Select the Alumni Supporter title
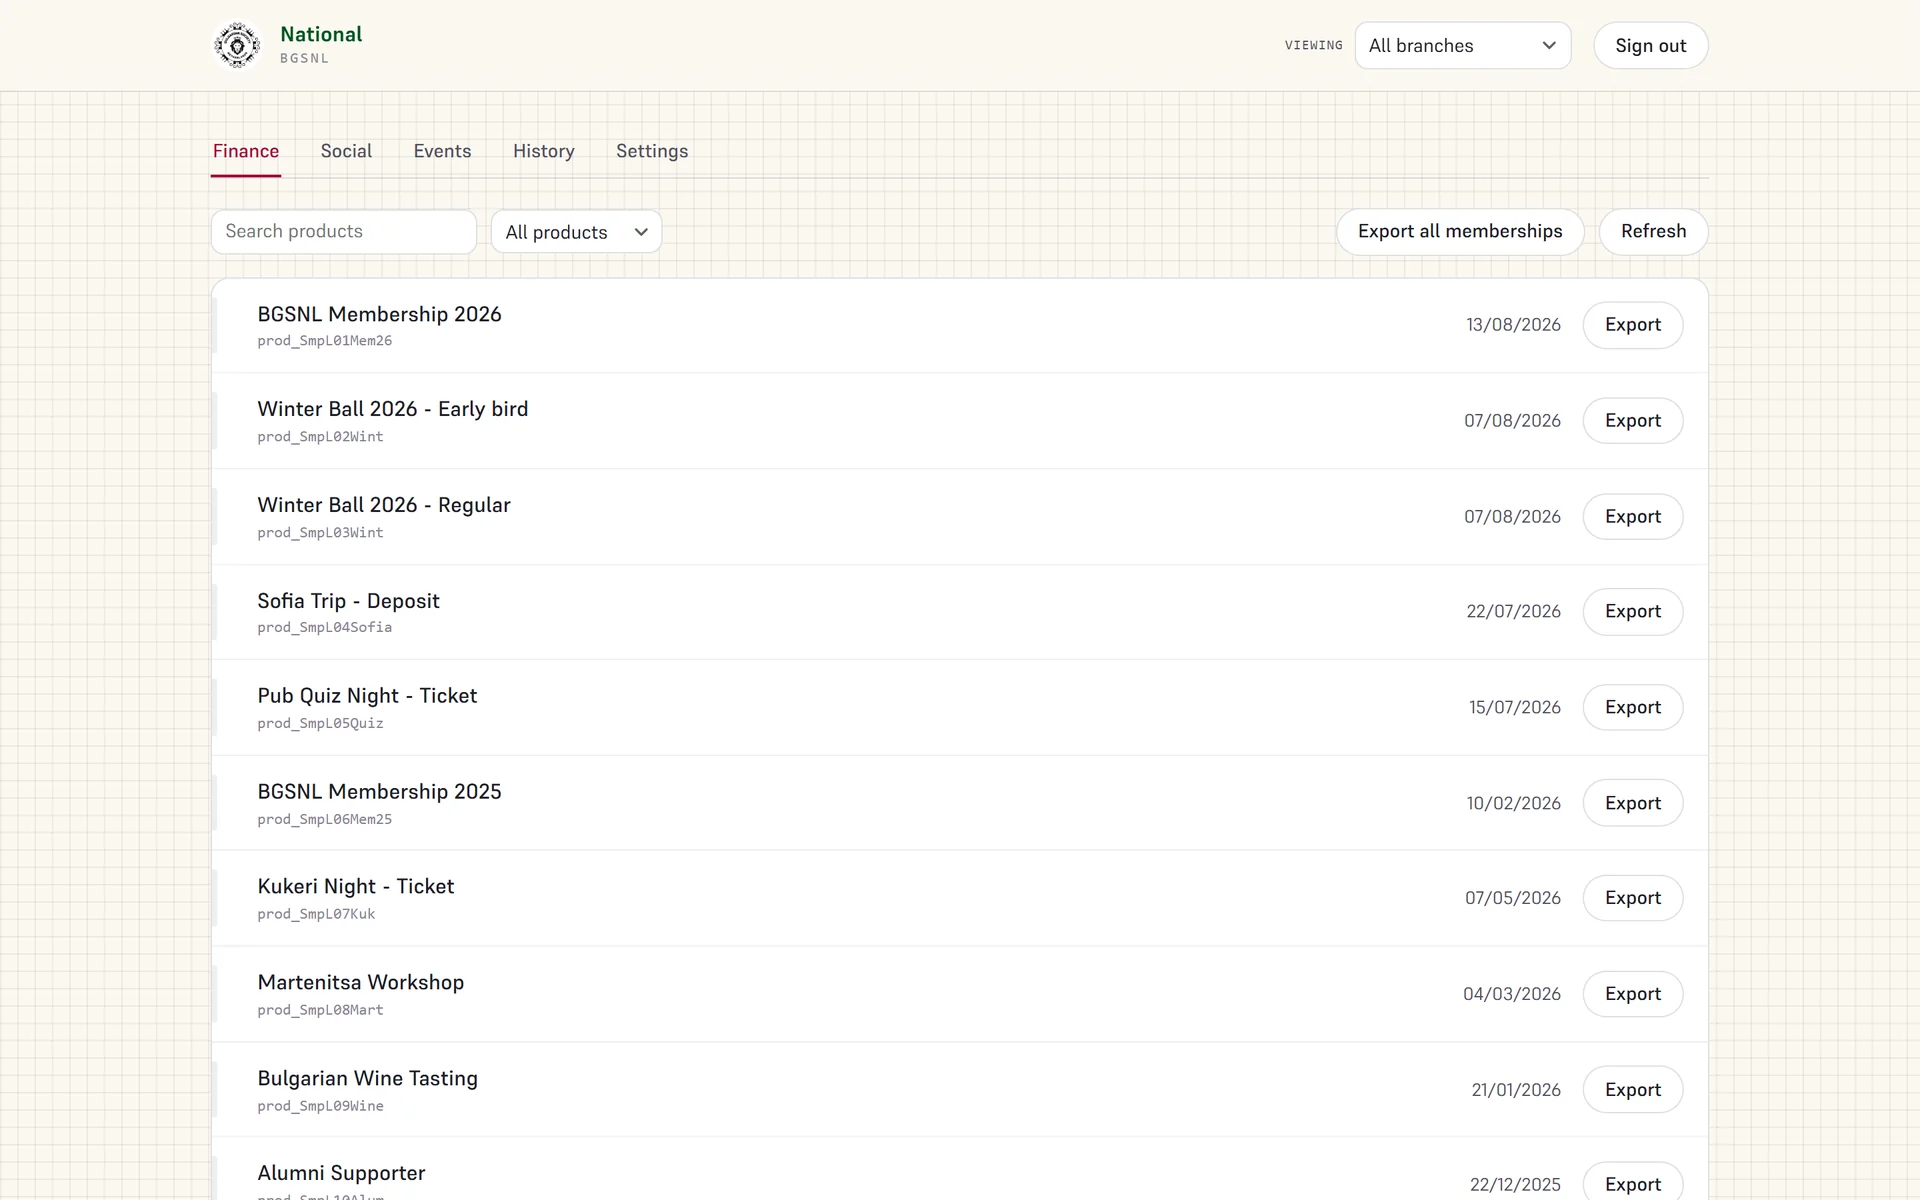Image resolution: width=1920 pixels, height=1200 pixels. [x=341, y=1173]
